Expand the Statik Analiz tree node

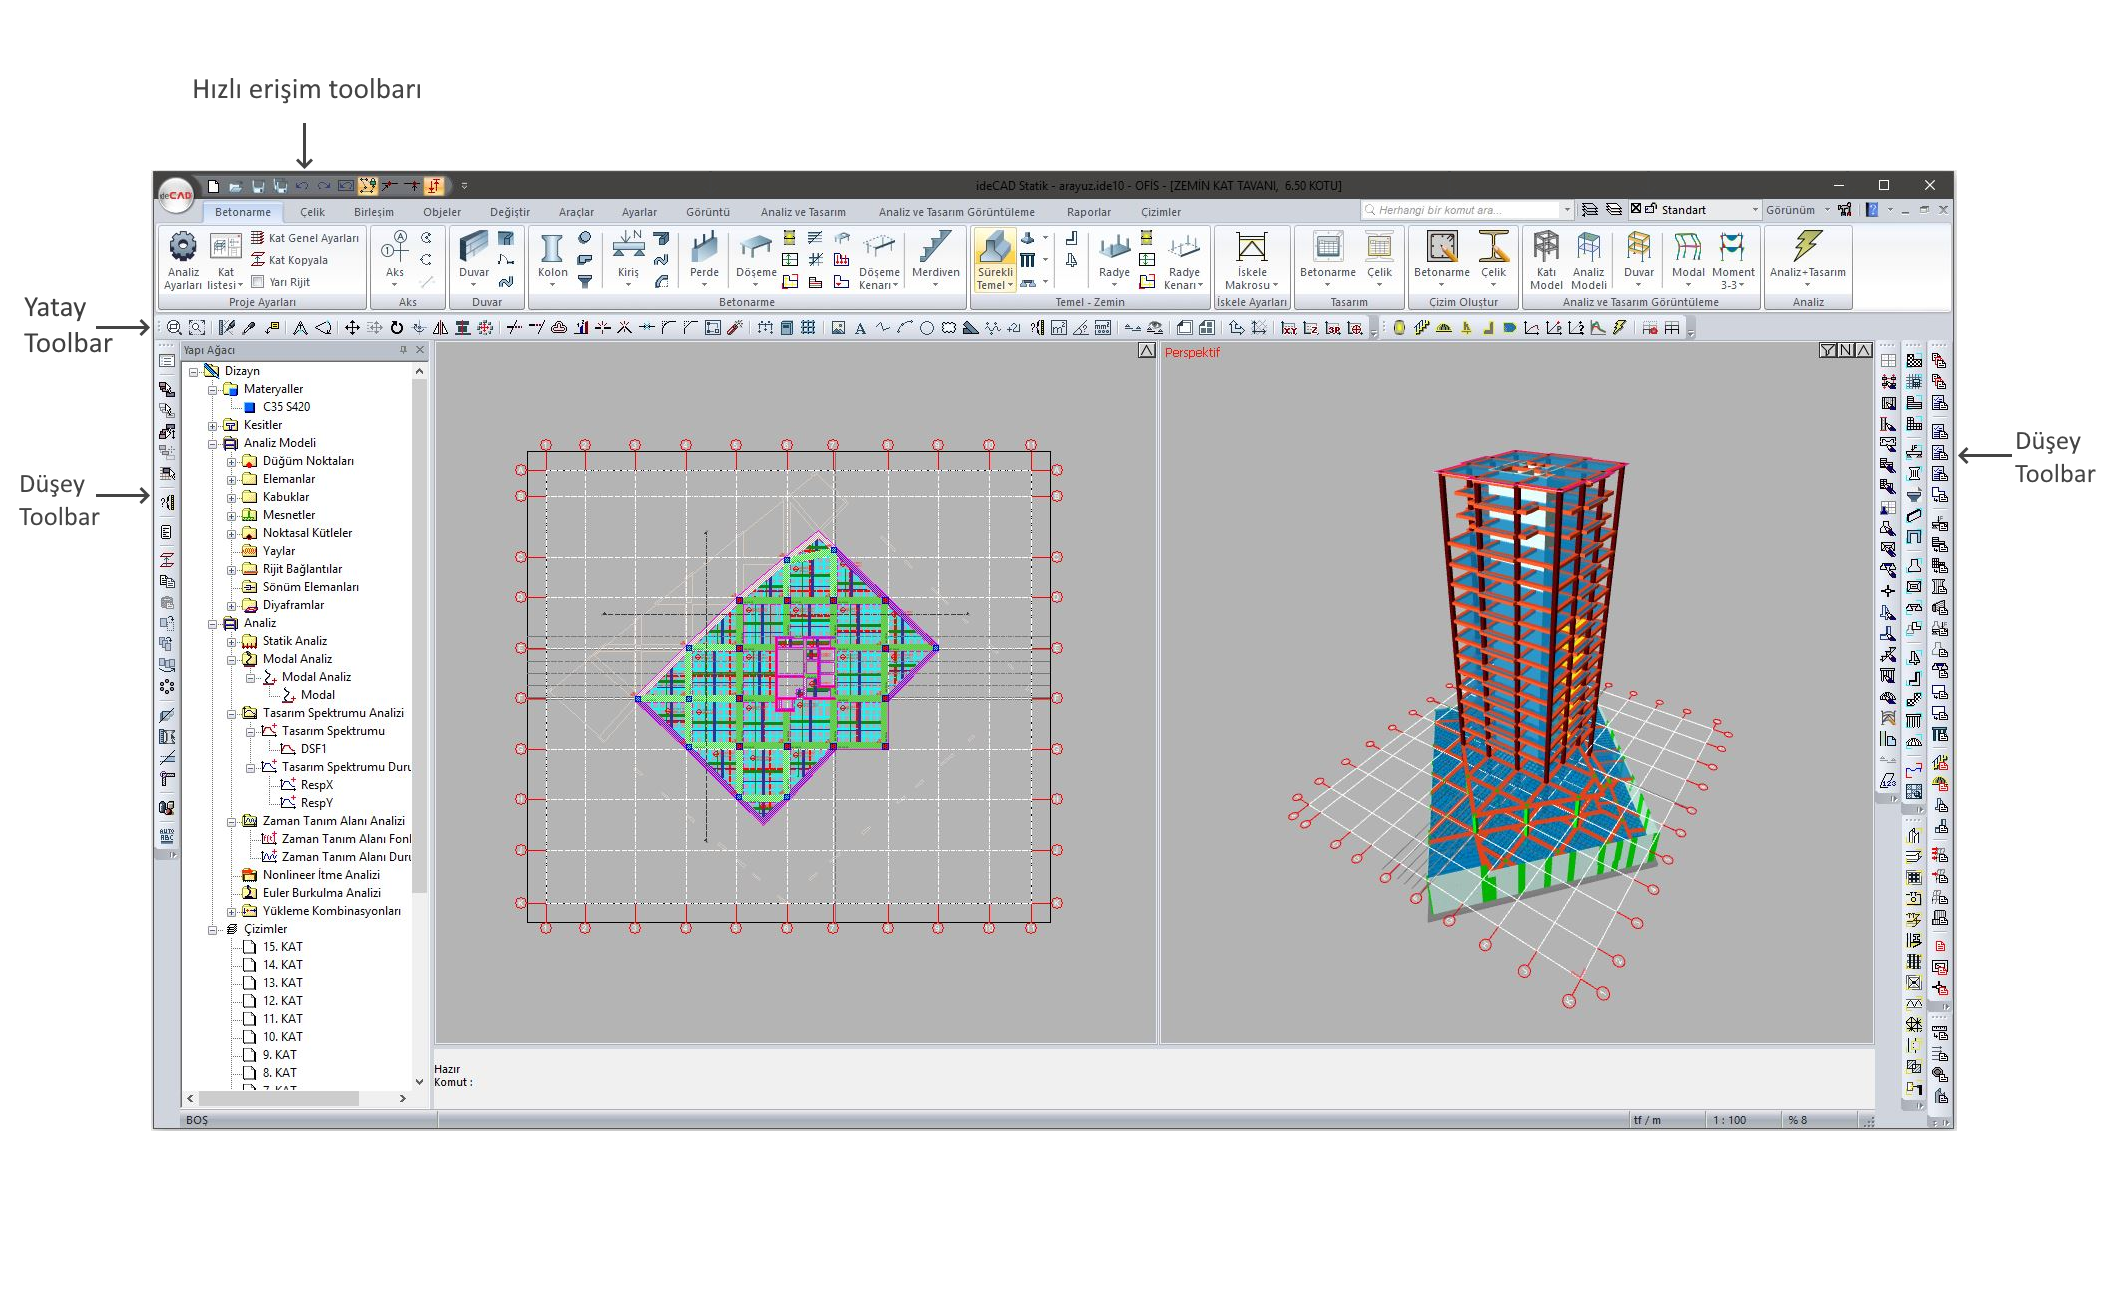pyautogui.click(x=232, y=641)
